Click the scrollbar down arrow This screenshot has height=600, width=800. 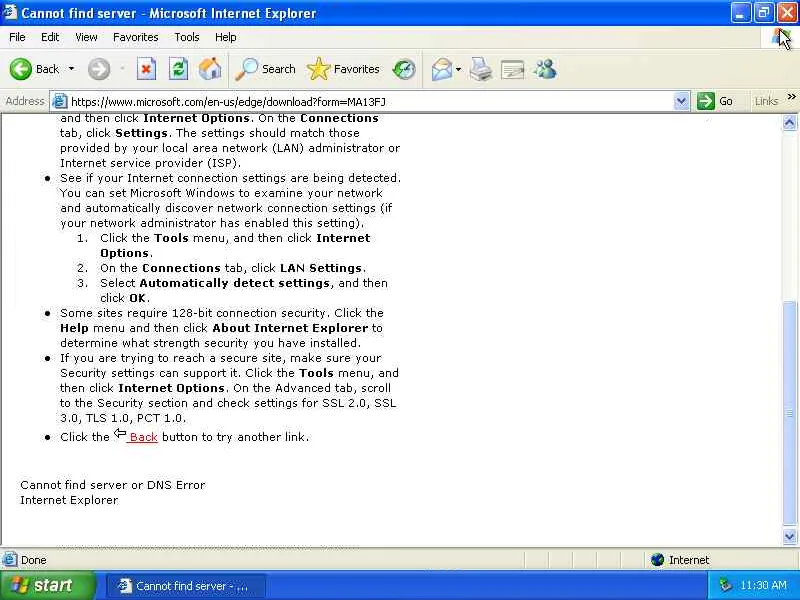[x=789, y=536]
